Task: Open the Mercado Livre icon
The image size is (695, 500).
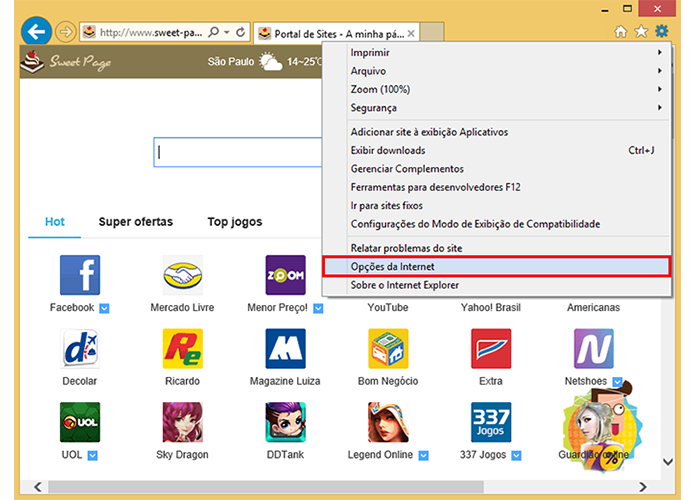Action: (183, 275)
